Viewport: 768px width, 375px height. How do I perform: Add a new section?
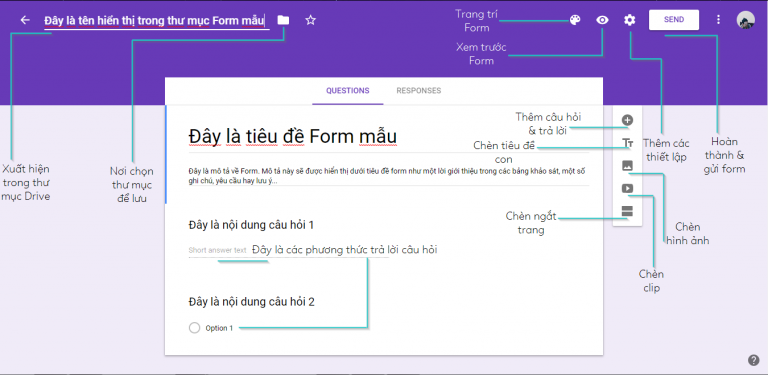(627, 211)
